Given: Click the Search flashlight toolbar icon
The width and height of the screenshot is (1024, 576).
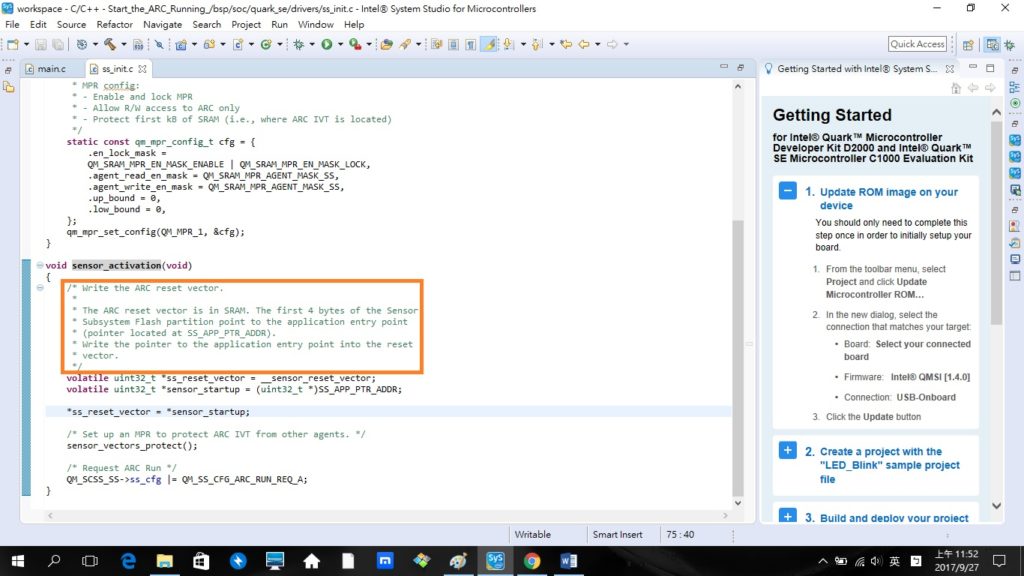Looking at the screenshot, I should (405, 44).
